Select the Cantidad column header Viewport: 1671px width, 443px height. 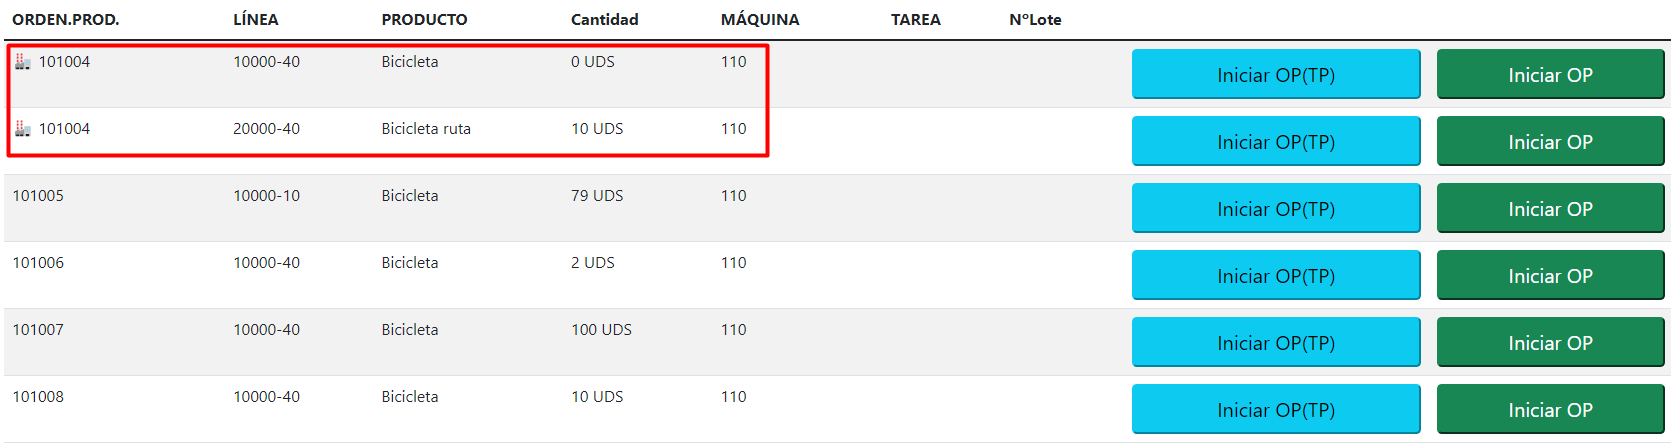pyautogui.click(x=604, y=20)
